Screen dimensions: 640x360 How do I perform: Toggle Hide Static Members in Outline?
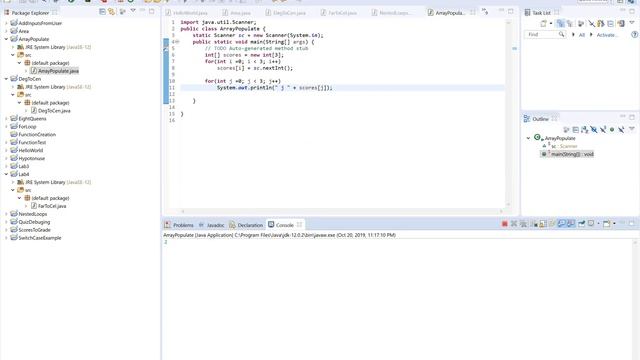coord(603,130)
